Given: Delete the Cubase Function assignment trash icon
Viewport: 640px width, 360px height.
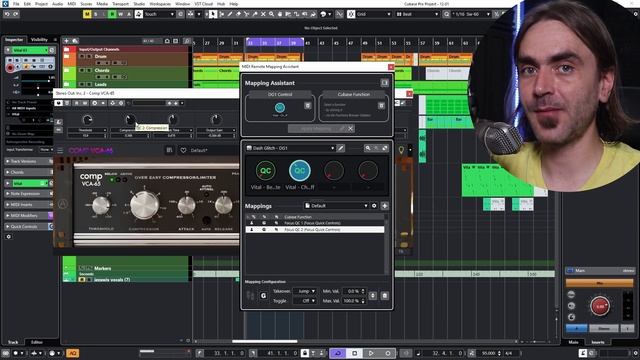Looking at the screenshot, I should (381, 106).
